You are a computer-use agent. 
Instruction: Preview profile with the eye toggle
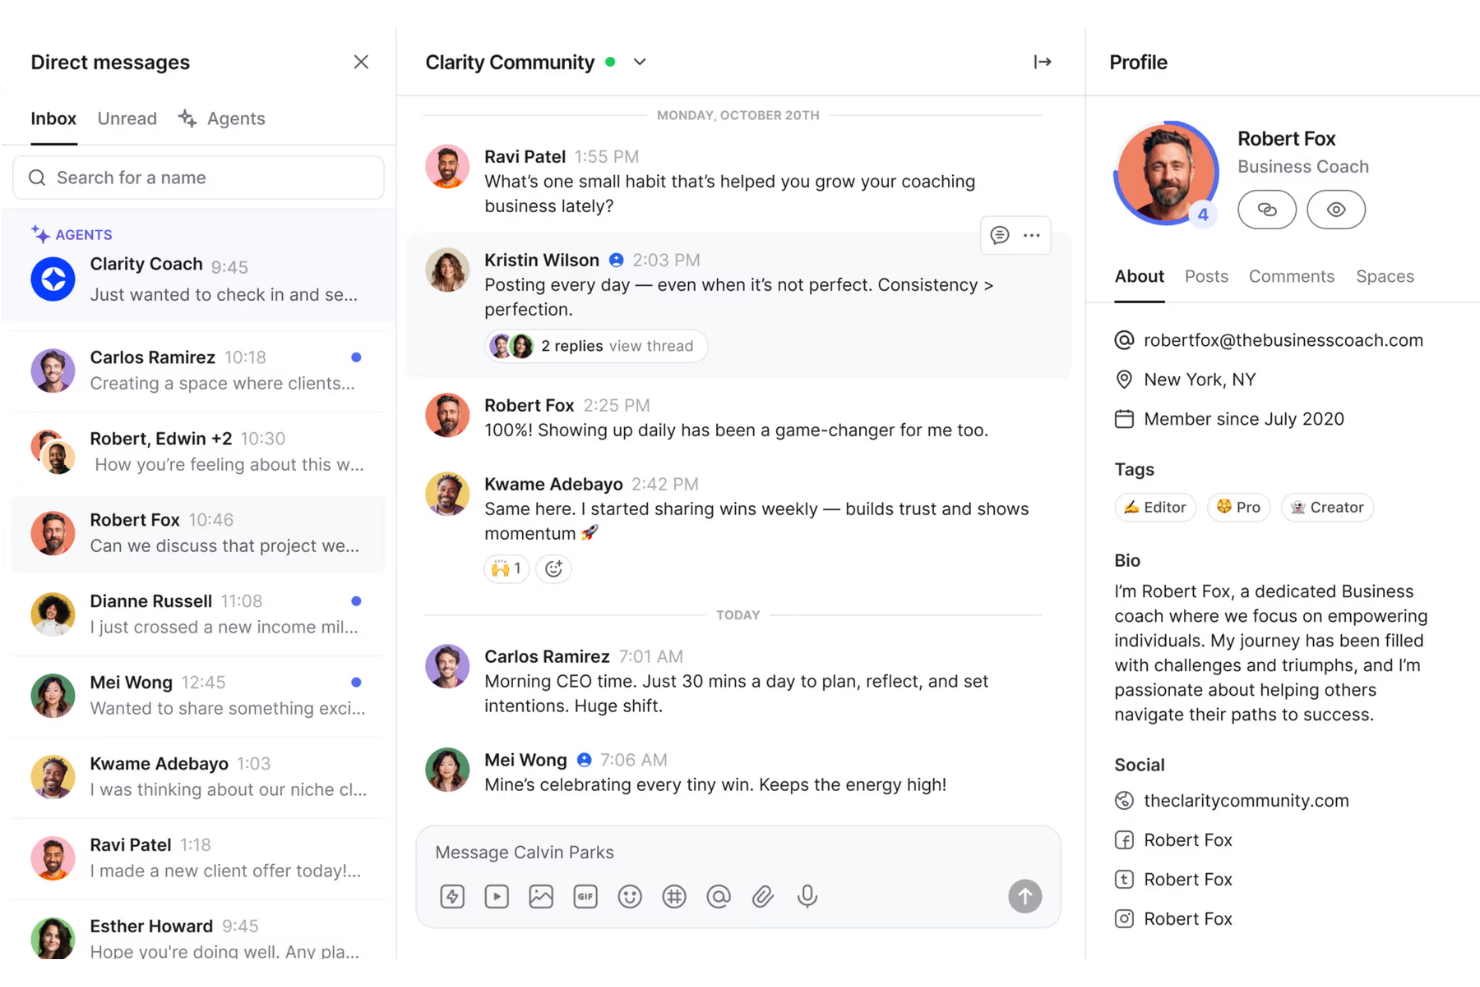(x=1336, y=209)
